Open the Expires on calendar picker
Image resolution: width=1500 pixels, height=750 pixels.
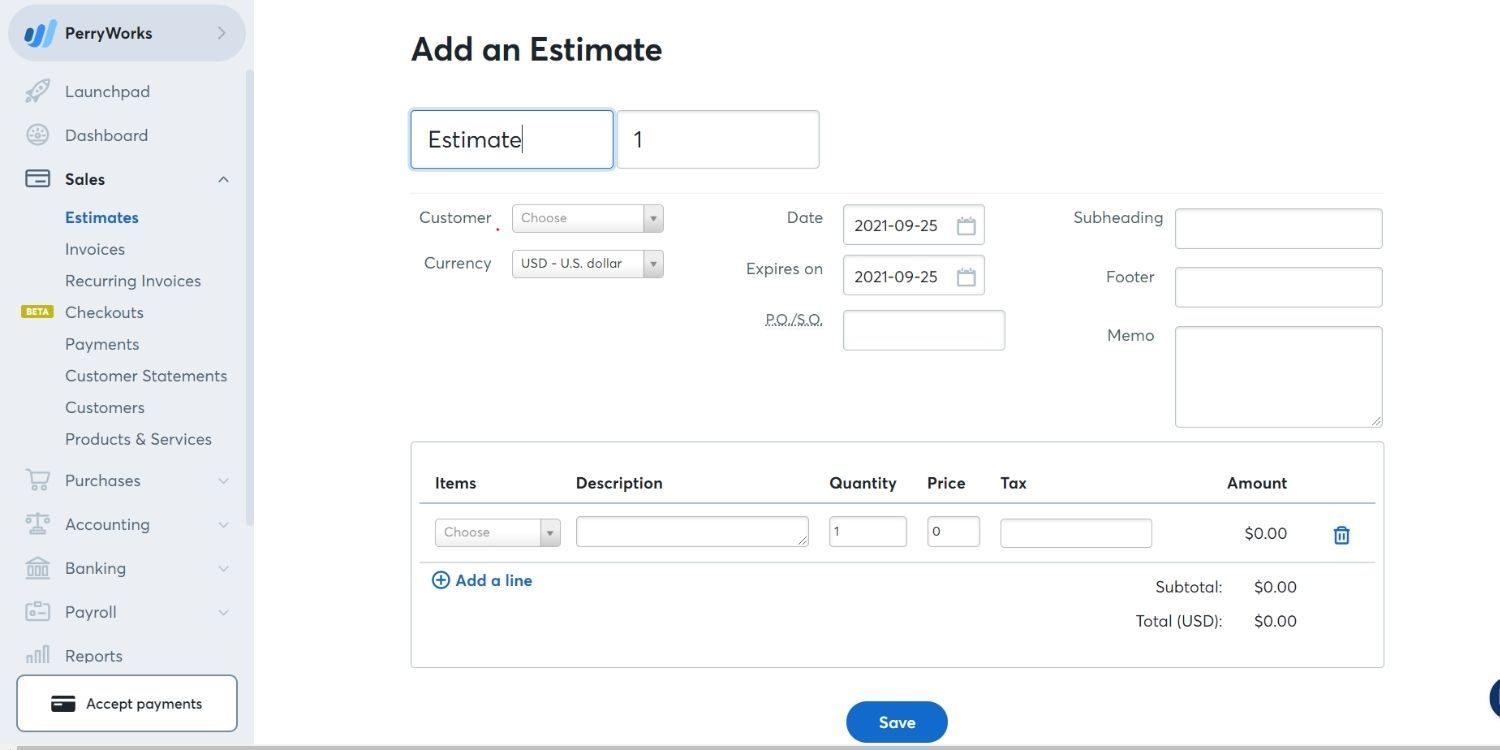964,276
